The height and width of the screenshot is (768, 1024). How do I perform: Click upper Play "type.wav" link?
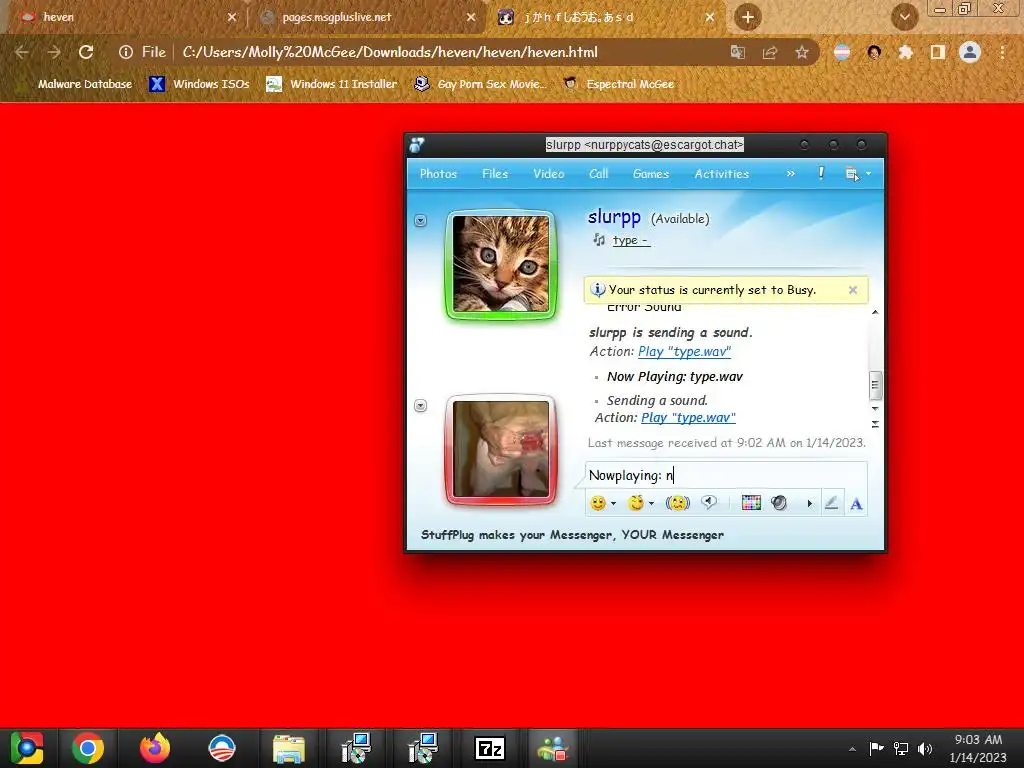tap(684, 351)
